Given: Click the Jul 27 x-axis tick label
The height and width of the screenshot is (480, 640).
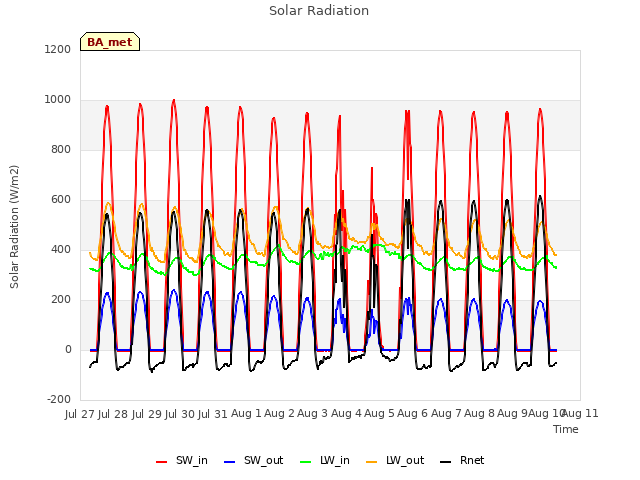Looking at the screenshot, I should click(80, 414).
